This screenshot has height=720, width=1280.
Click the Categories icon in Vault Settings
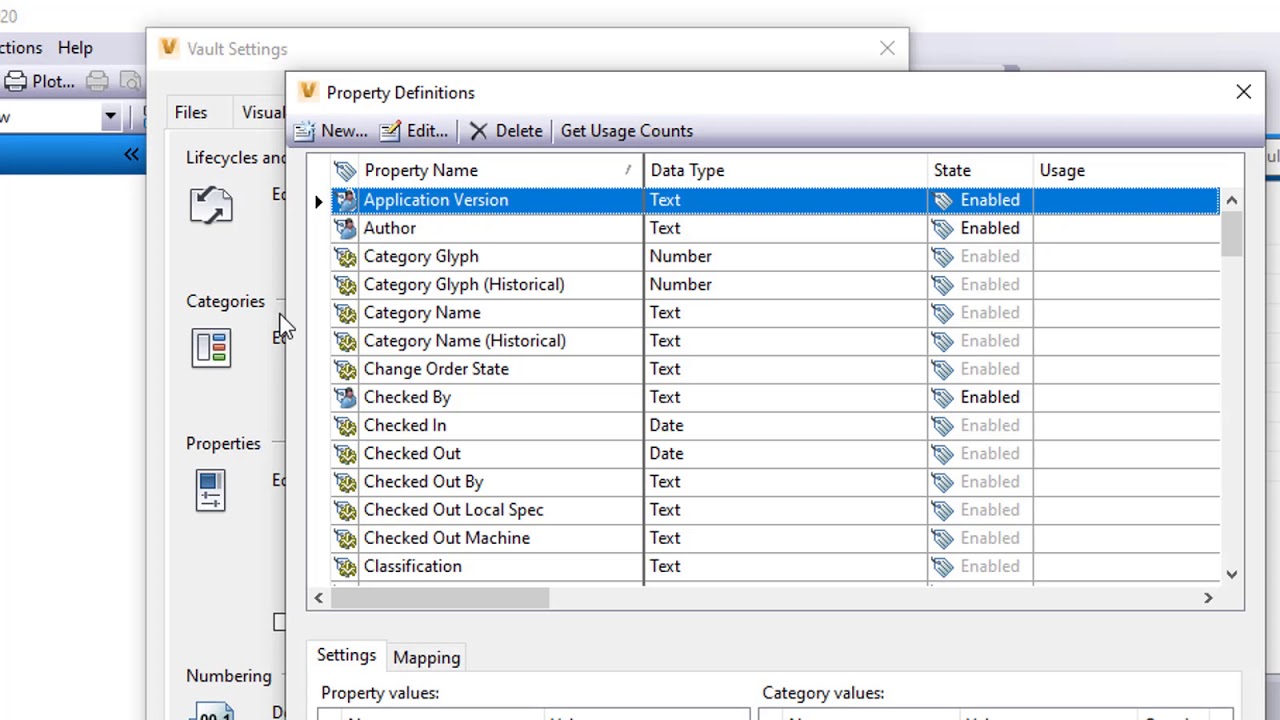click(x=211, y=348)
